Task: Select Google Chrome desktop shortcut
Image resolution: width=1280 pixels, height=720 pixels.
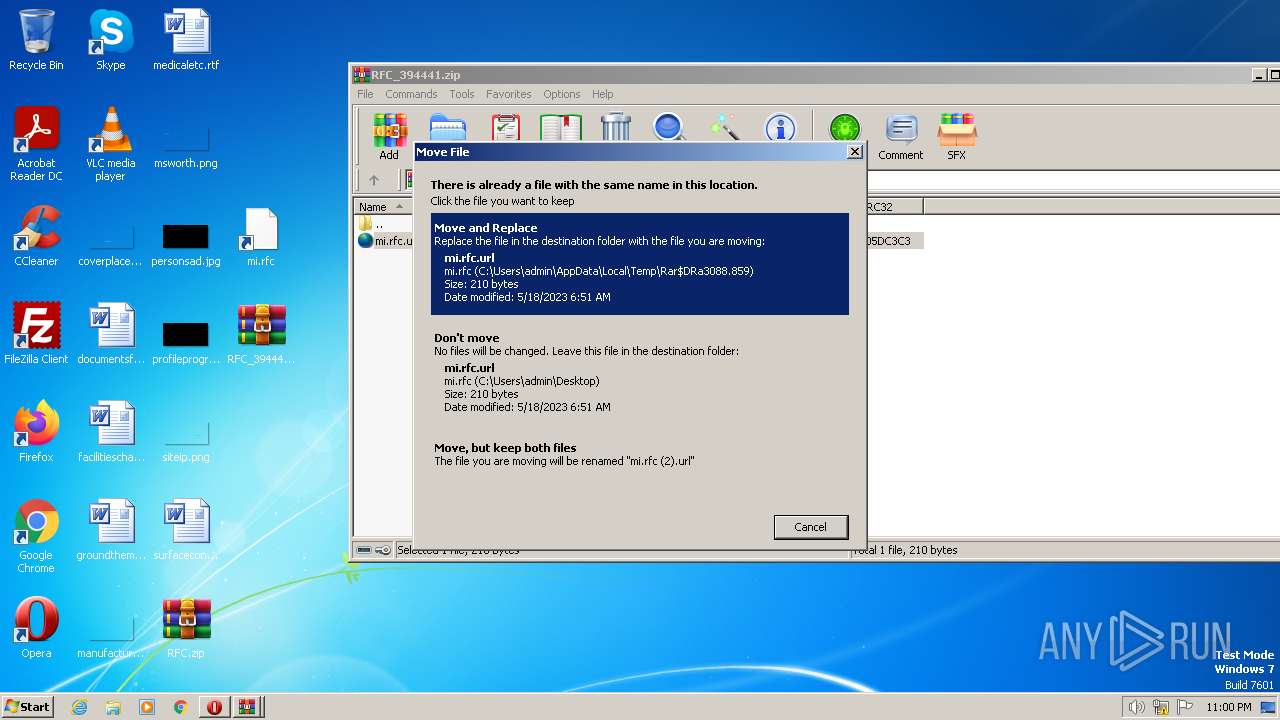Action: [36, 537]
